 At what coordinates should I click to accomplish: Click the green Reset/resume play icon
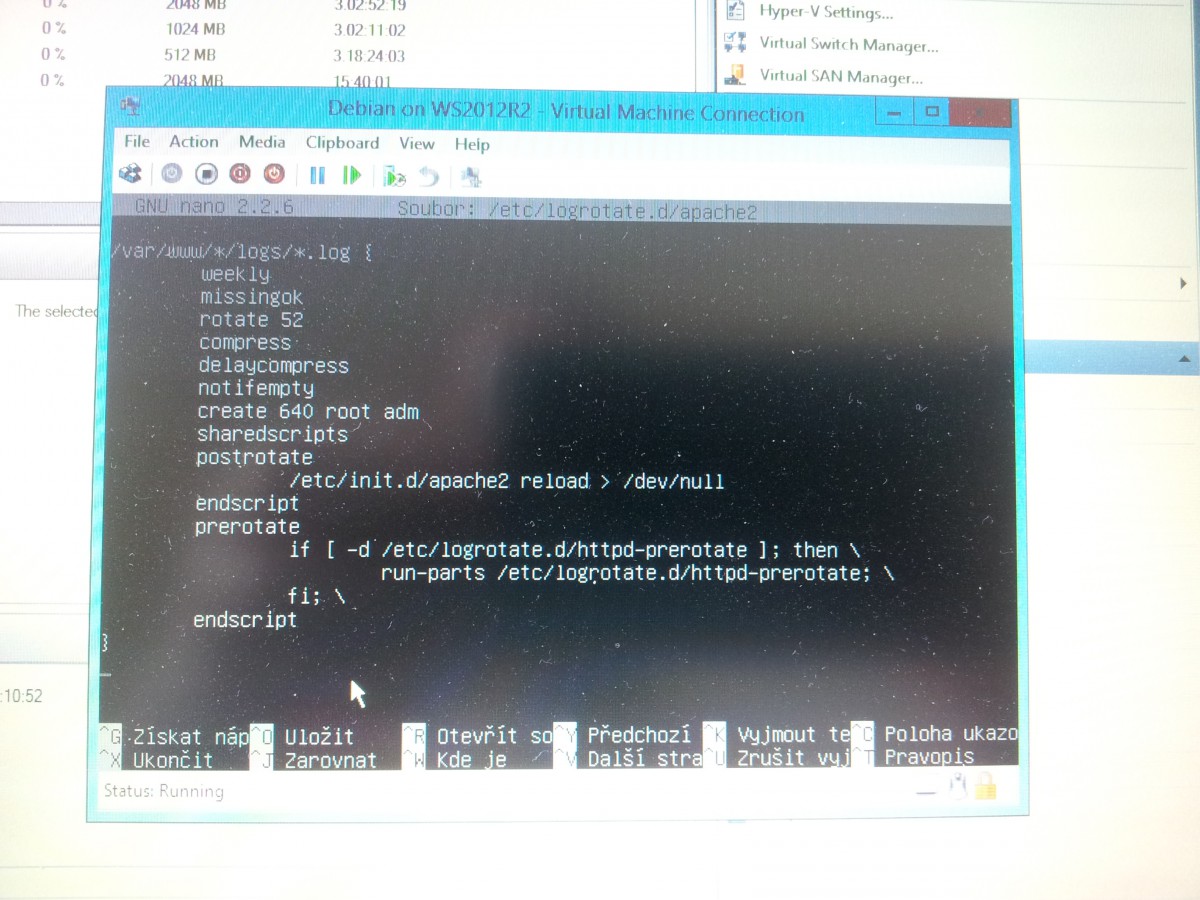(351, 175)
